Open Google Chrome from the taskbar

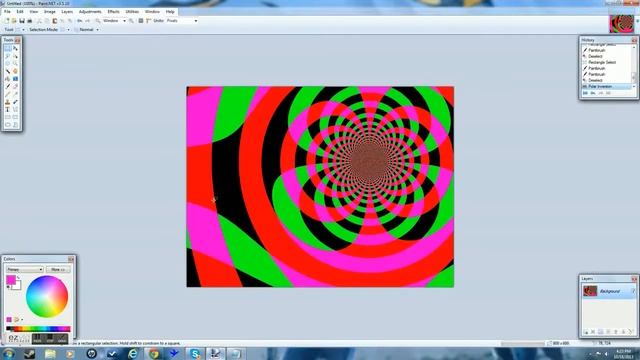coord(153,353)
